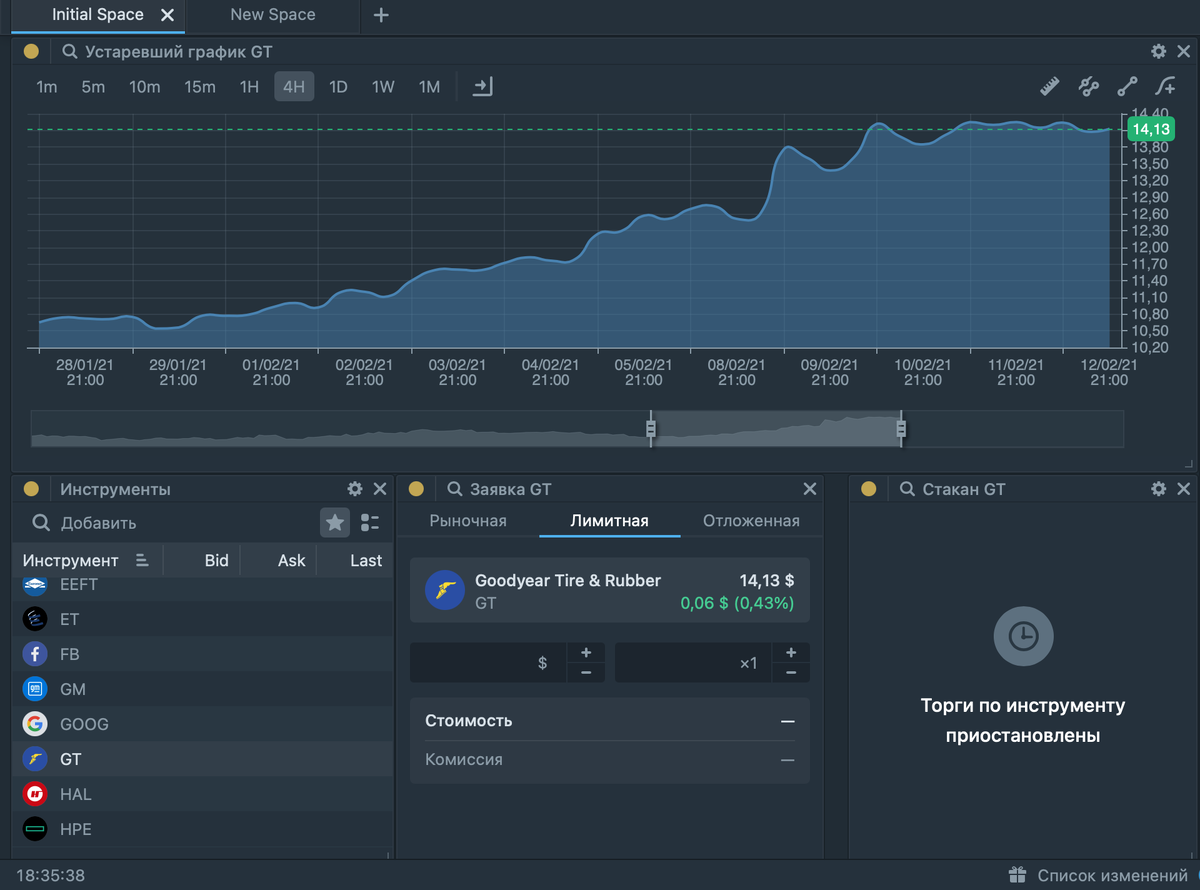
Task: Select the HPE instrument row
Action: [203, 829]
